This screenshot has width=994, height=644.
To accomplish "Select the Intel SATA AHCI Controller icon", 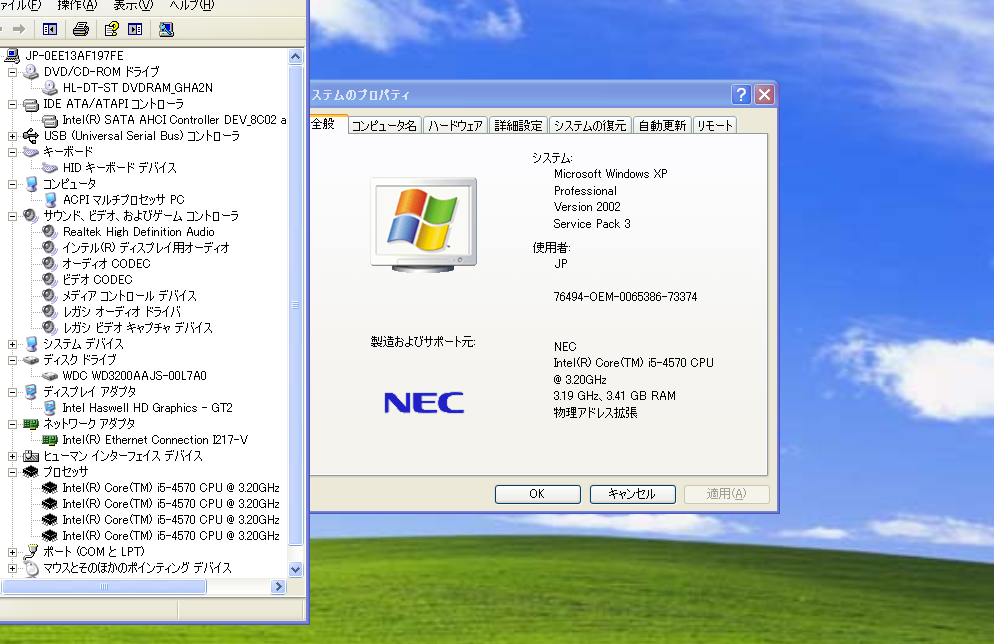I will pyautogui.click(x=50, y=120).
